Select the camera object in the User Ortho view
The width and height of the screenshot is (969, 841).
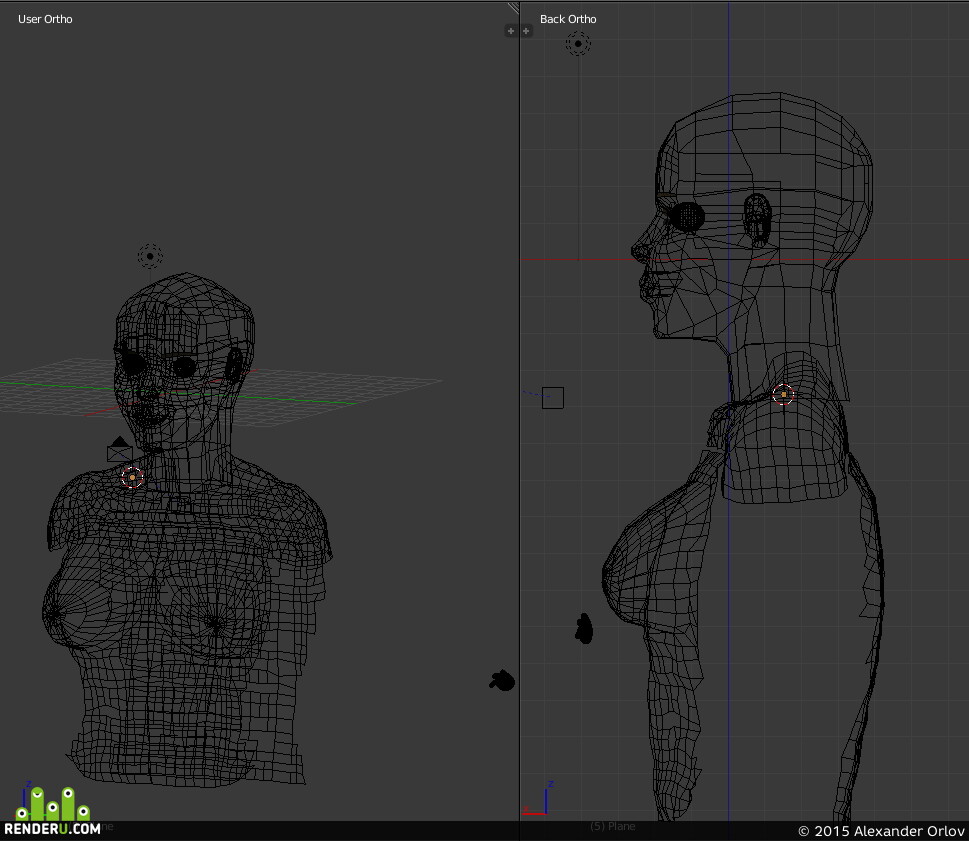point(120,449)
